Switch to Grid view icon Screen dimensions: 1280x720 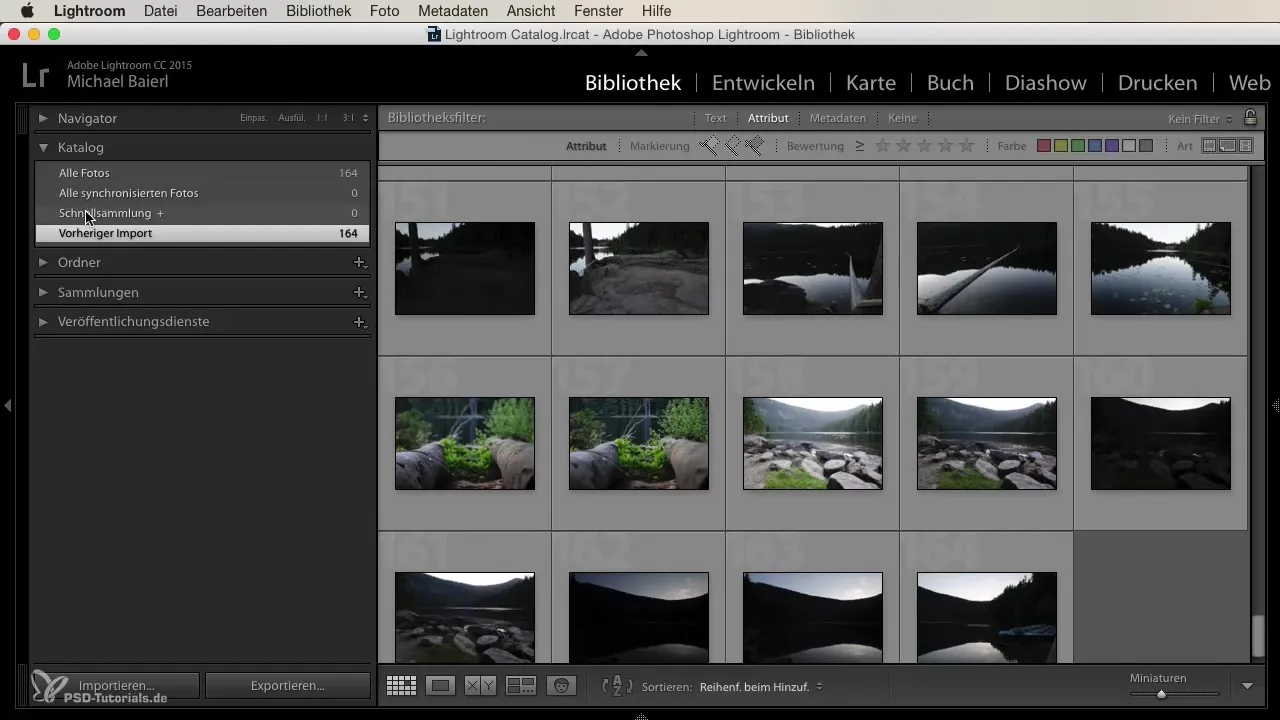(401, 686)
